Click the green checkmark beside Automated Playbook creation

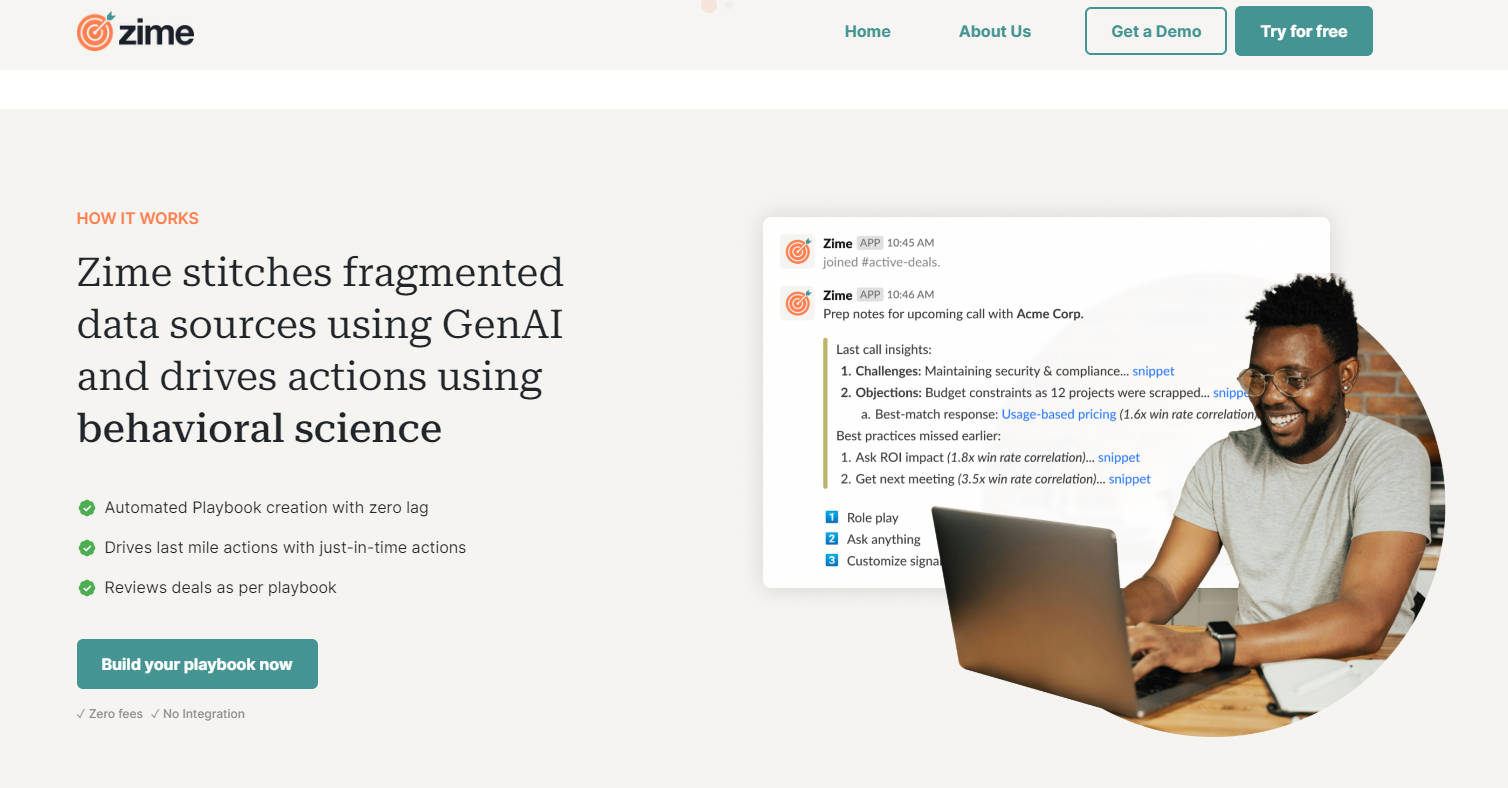pyautogui.click(x=87, y=508)
